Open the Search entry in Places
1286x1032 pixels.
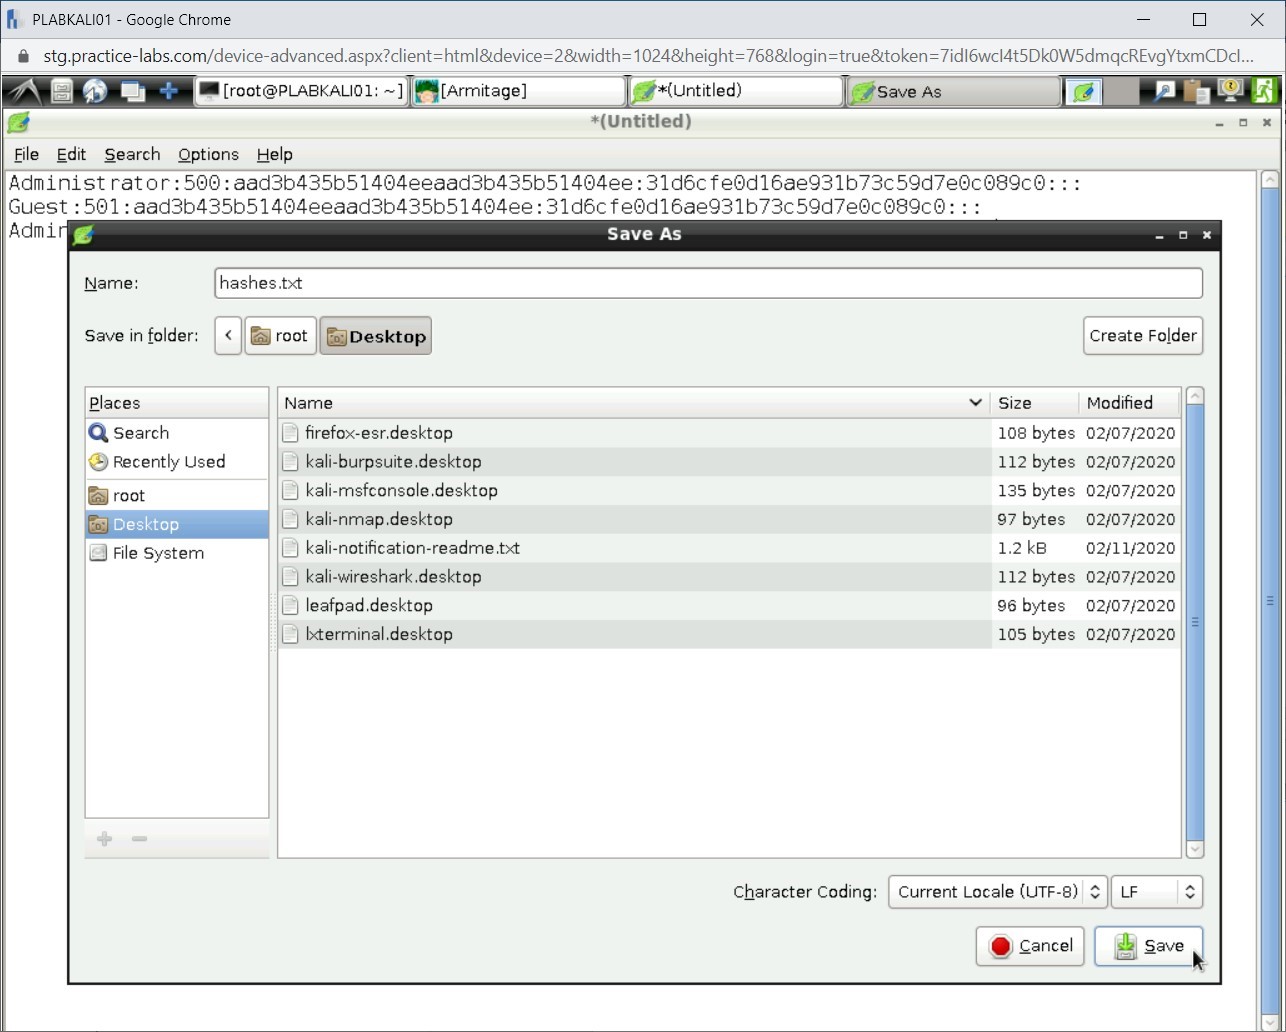139,432
